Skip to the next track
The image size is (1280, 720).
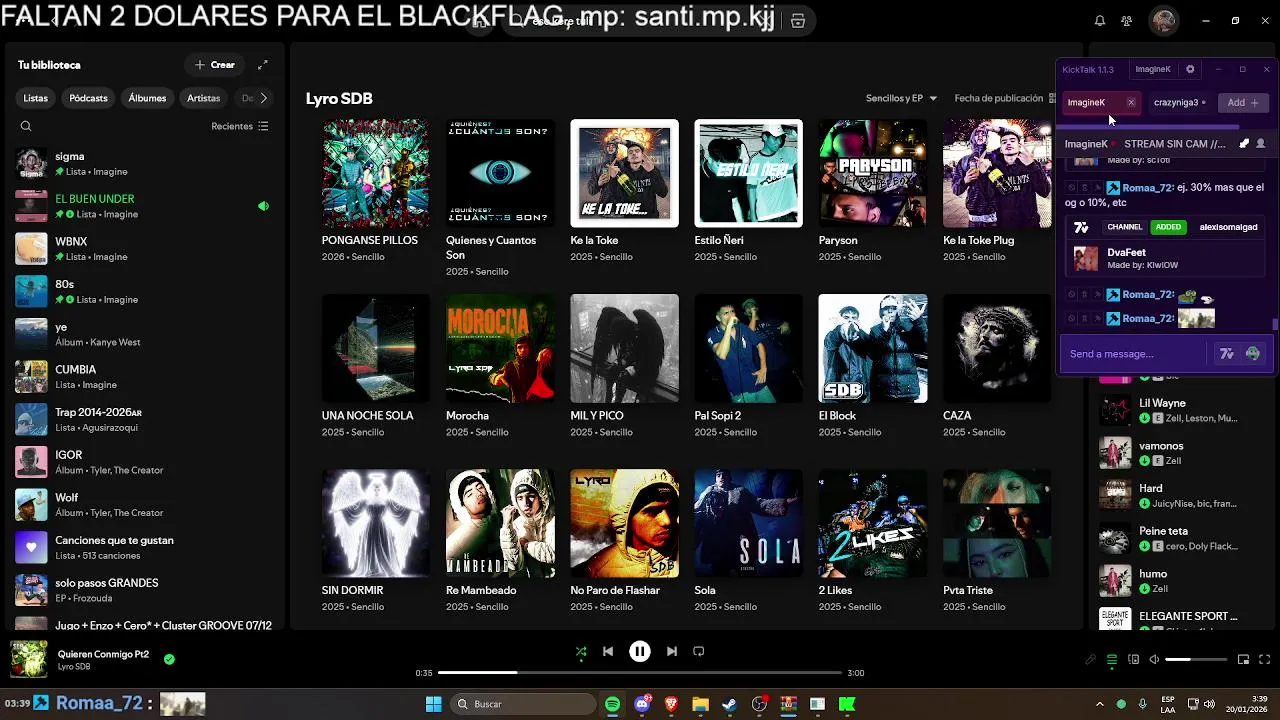click(x=672, y=651)
